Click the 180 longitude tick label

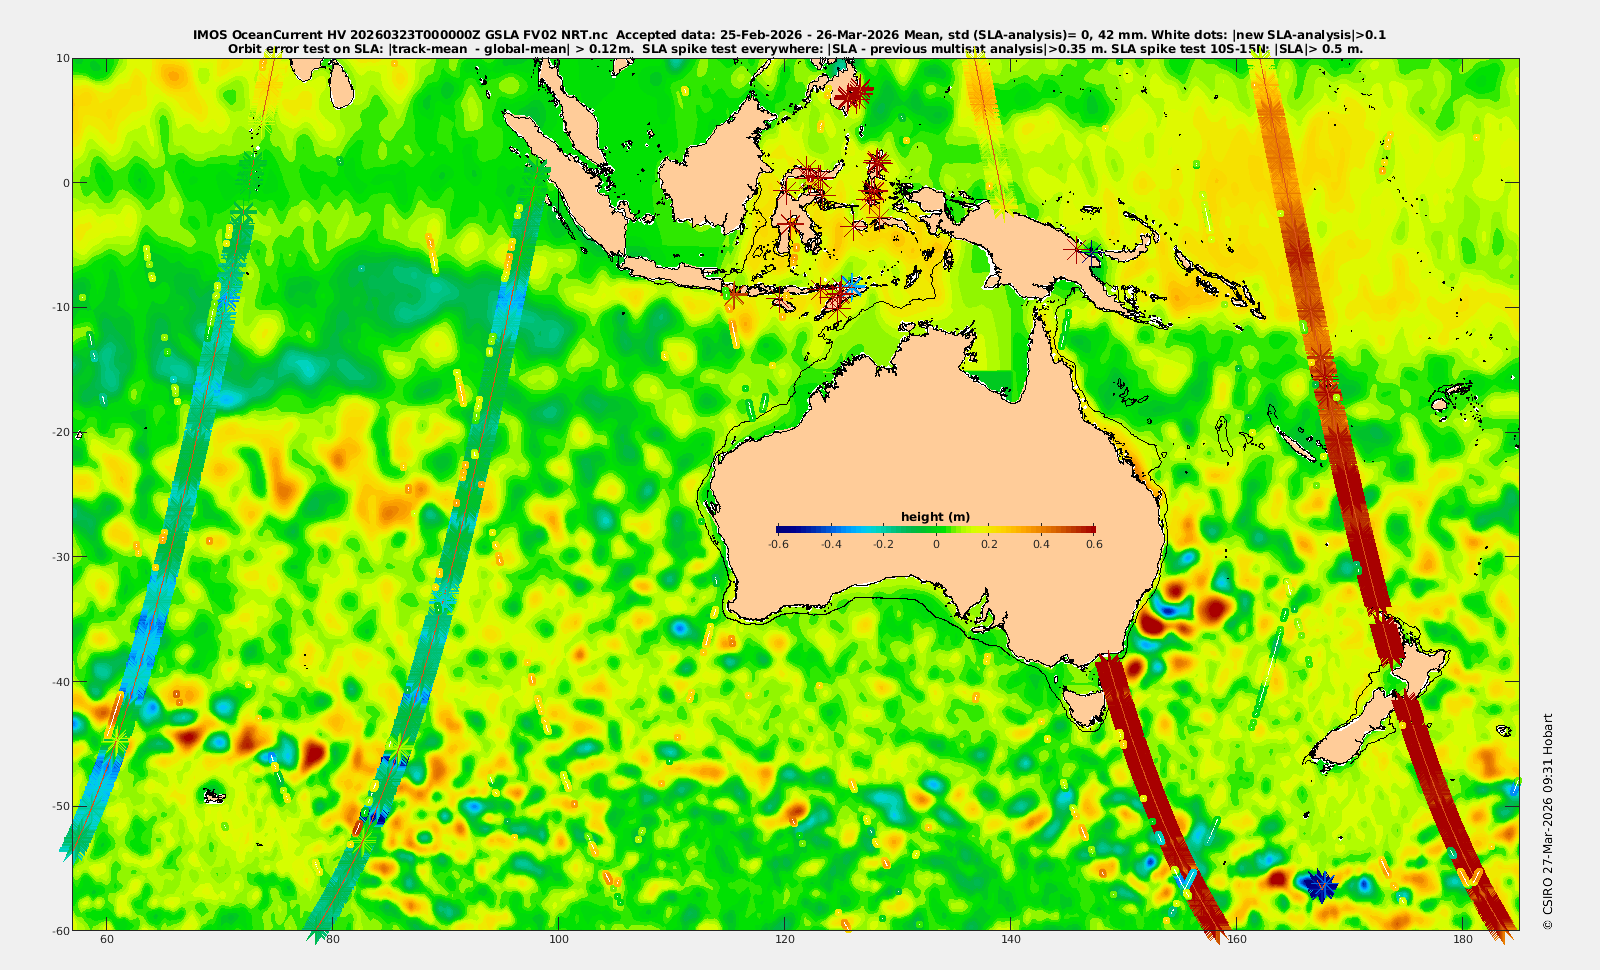[x=1462, y=940]
